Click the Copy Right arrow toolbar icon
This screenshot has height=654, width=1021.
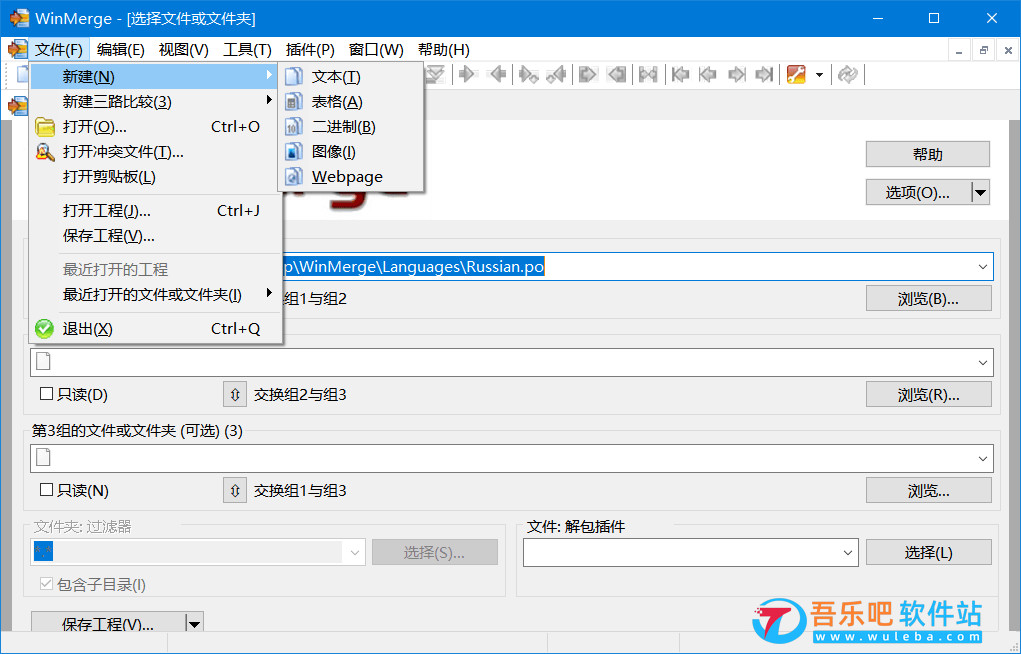pos(466,75)
